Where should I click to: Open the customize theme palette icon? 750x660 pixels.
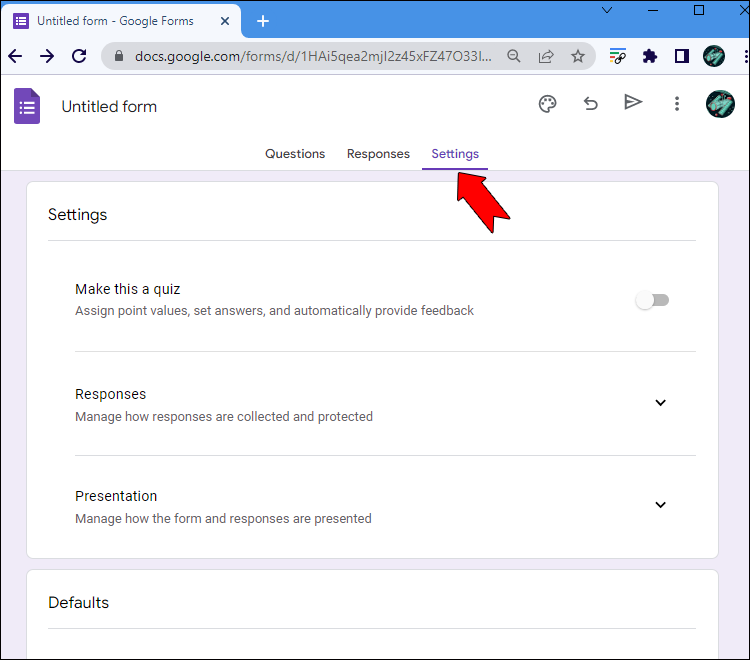547,104
